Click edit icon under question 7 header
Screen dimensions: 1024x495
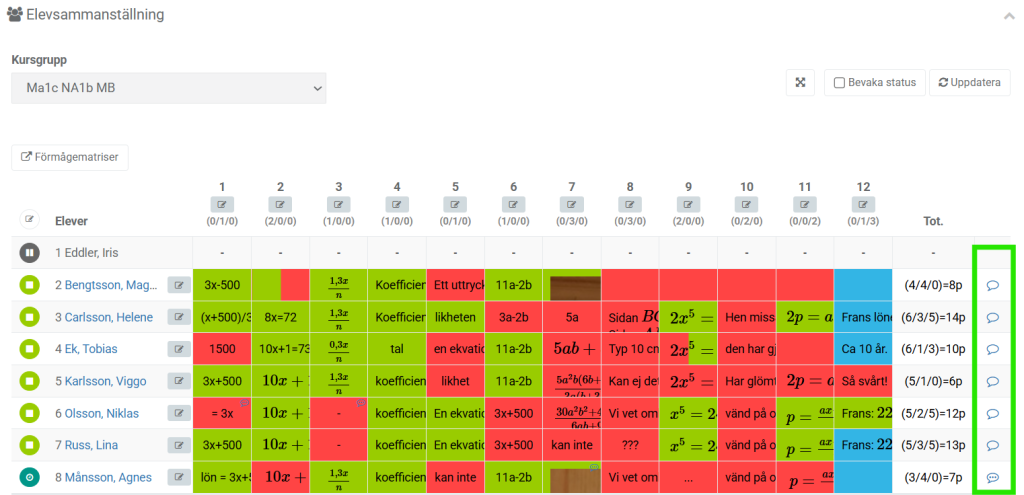(x=572, y=205)
